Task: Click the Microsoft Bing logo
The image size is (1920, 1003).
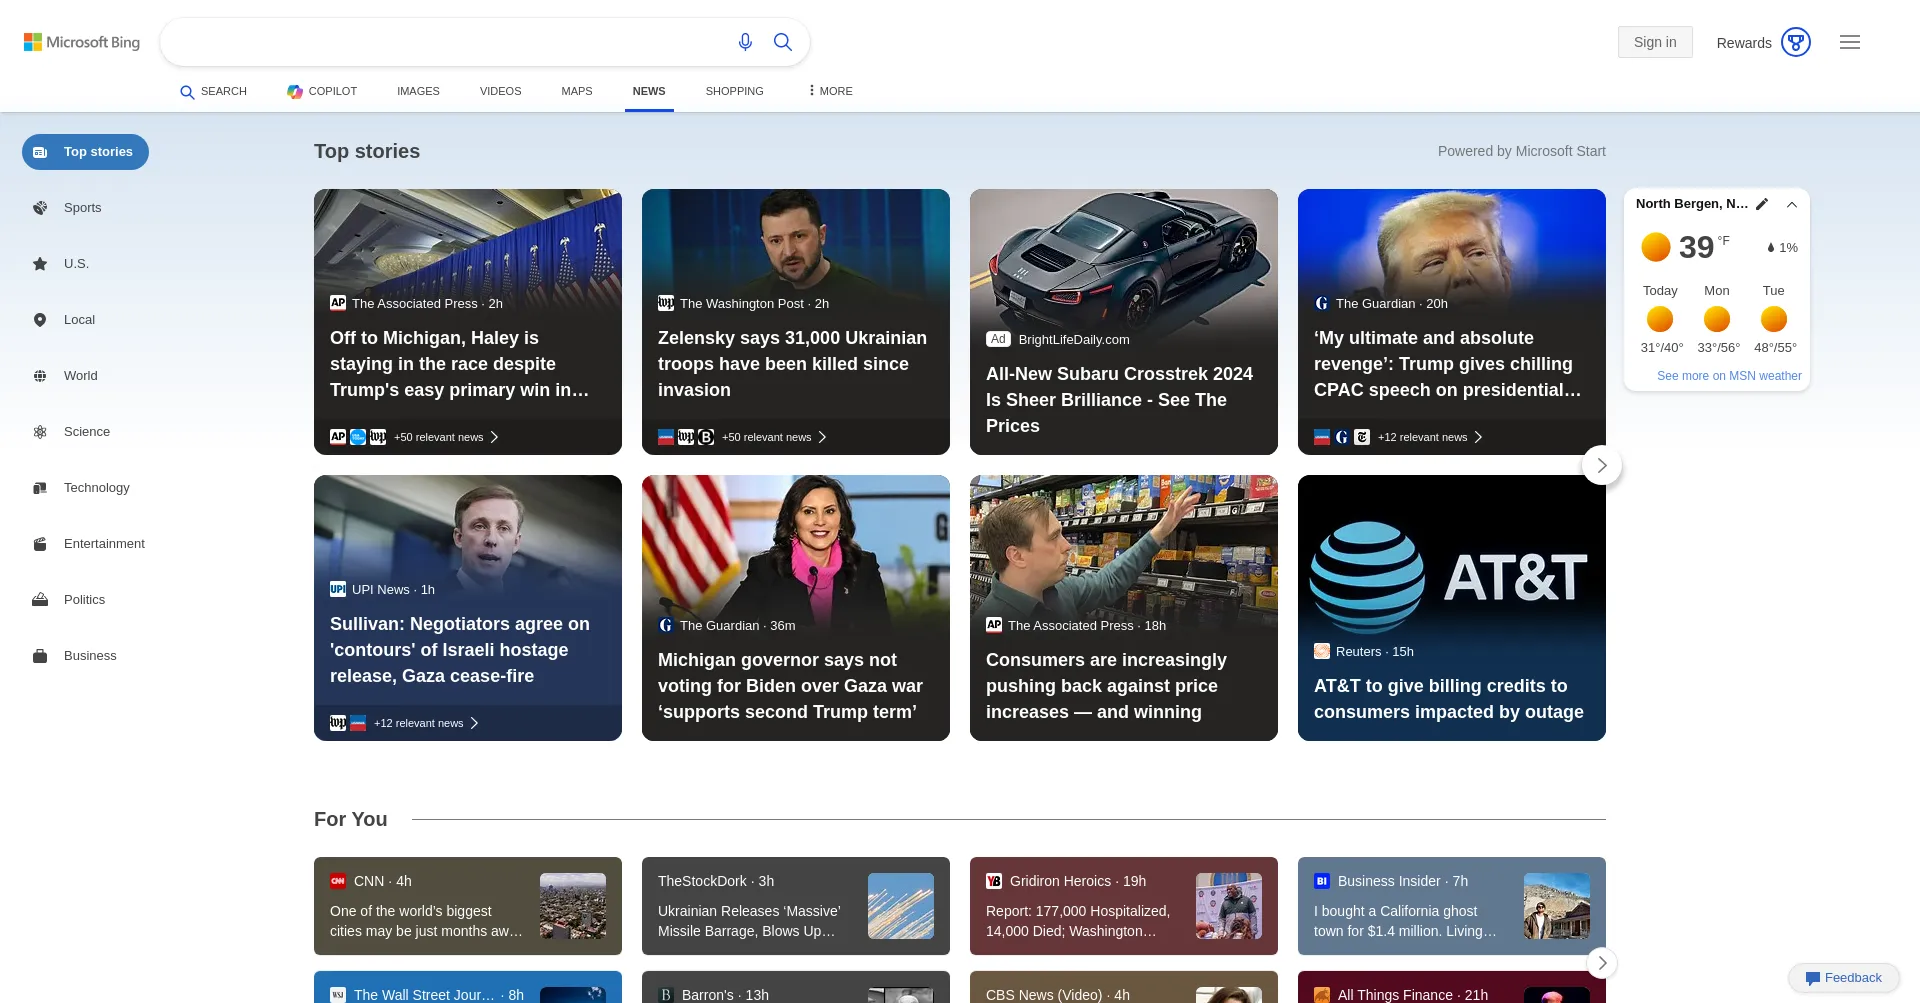Action: click(x=82, y=42)
